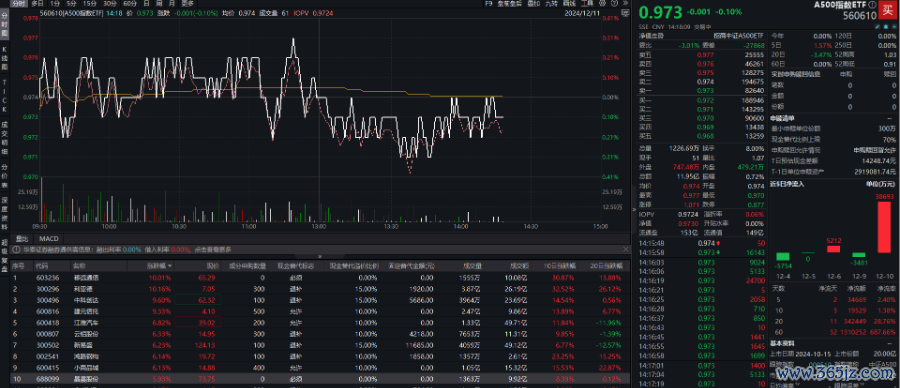Screen dimensions: 900x388
Task: Click the pencil edit icon under the code
Action: pyautogui.click(x=877, y=26)
